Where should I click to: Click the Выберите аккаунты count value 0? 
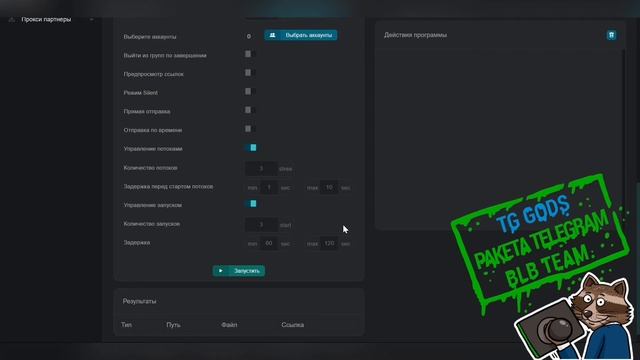coord(249,36)
